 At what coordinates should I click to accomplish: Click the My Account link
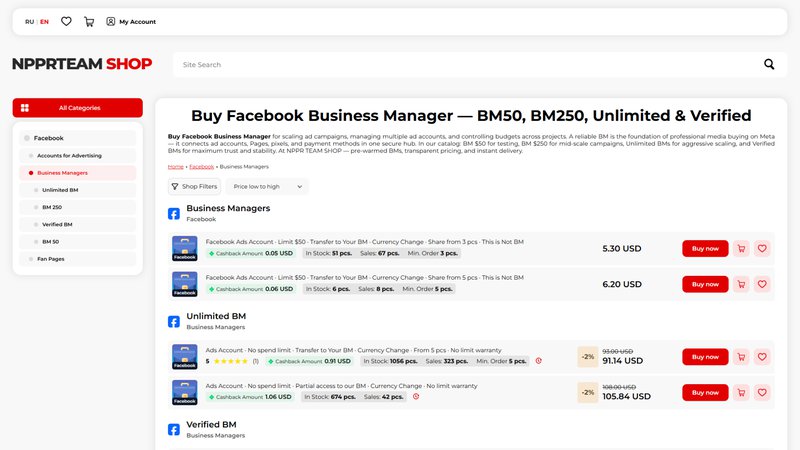[x=137, y=21]
